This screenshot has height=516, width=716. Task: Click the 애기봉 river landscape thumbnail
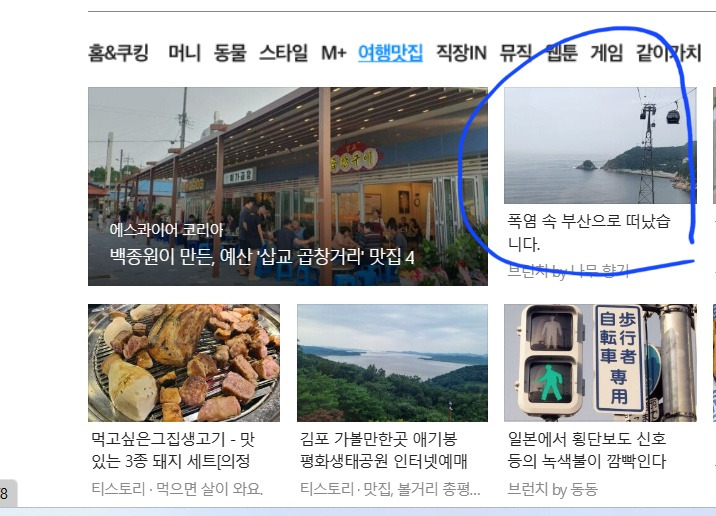(x=392, y=363)
